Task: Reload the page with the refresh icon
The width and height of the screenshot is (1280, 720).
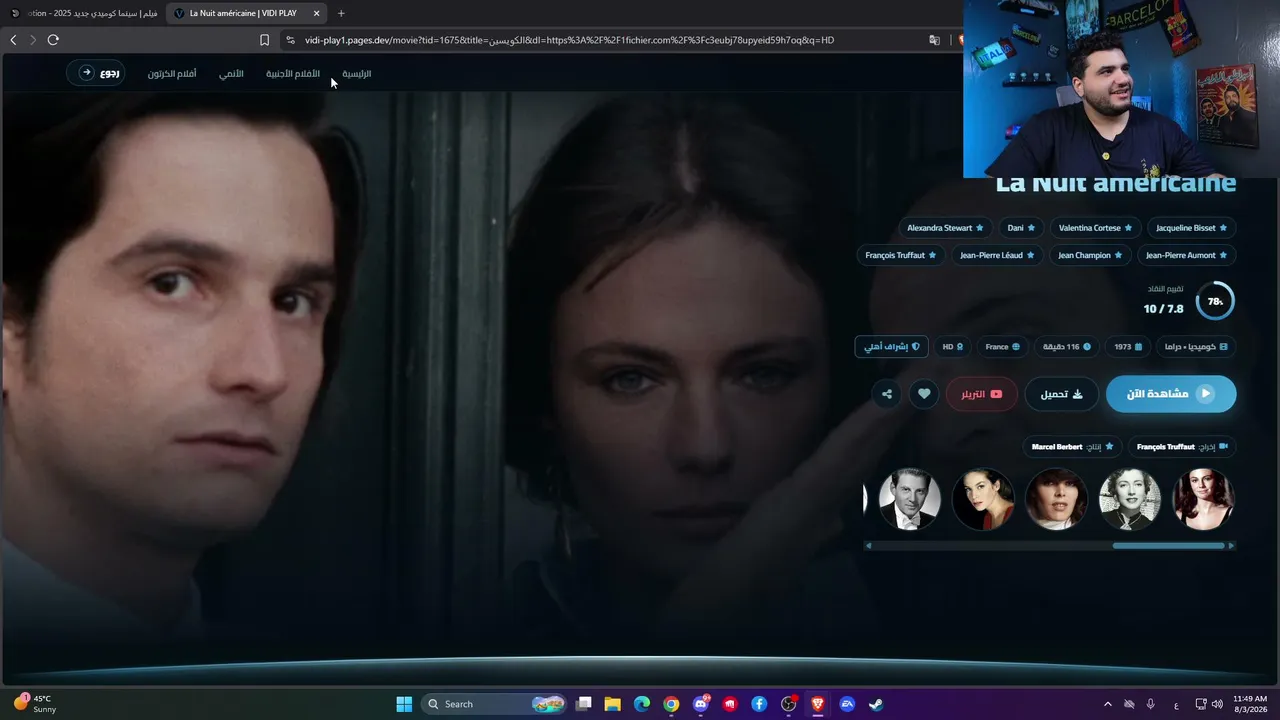Action: [53, 40]
